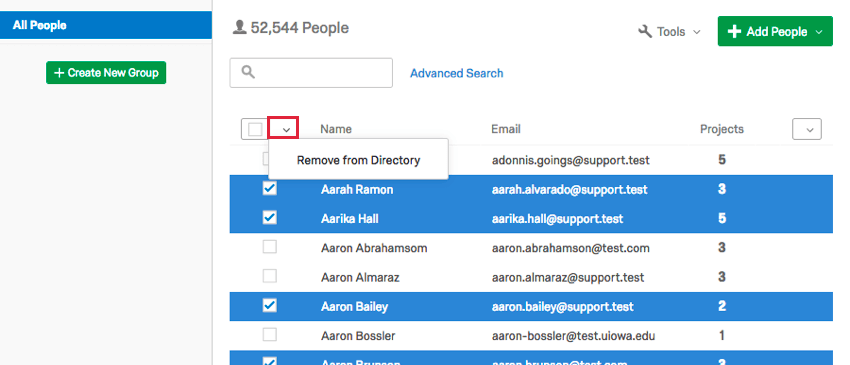
Task: Click the wrench Tools icon
Action: (645, 32)
